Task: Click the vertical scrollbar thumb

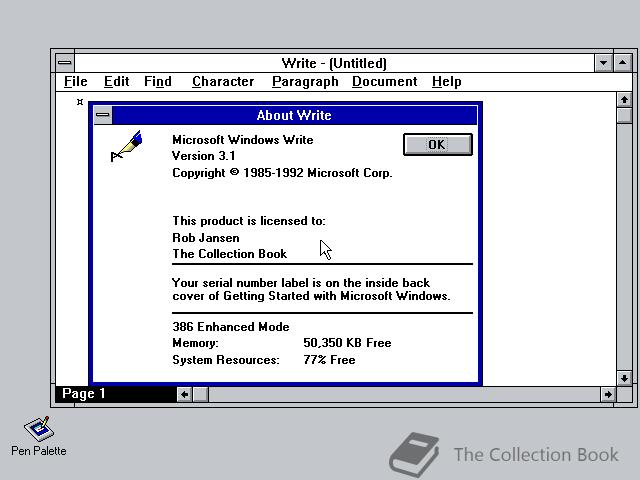Action: [x=624, y=115]
